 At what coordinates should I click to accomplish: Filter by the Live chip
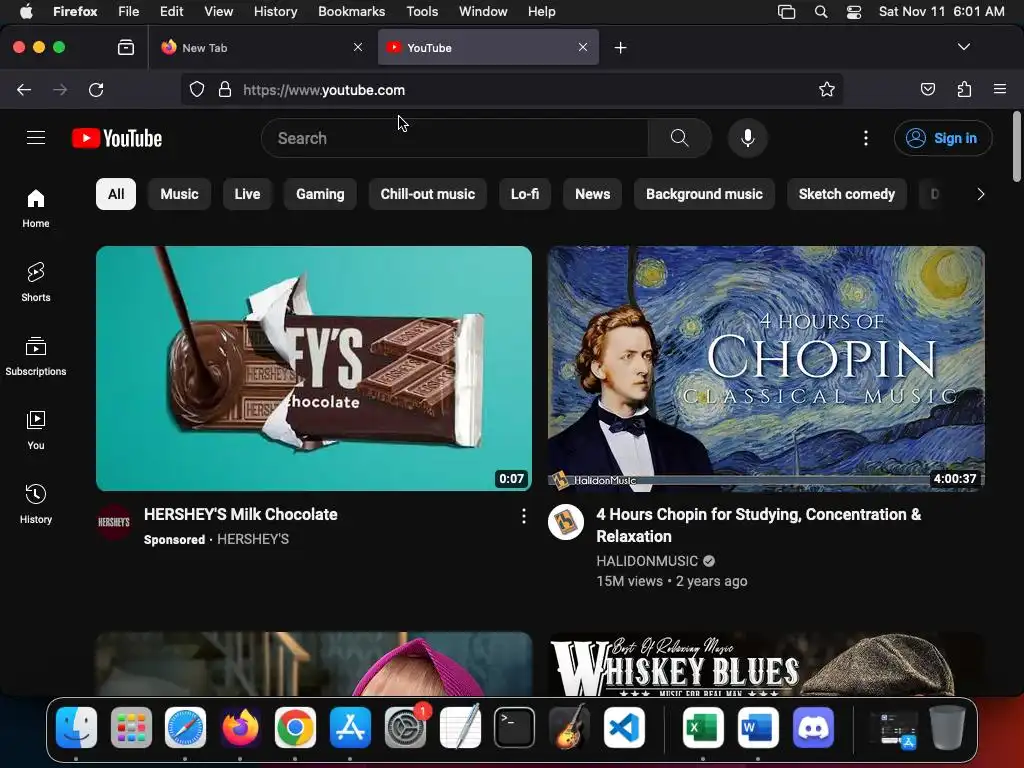(248, 194)
